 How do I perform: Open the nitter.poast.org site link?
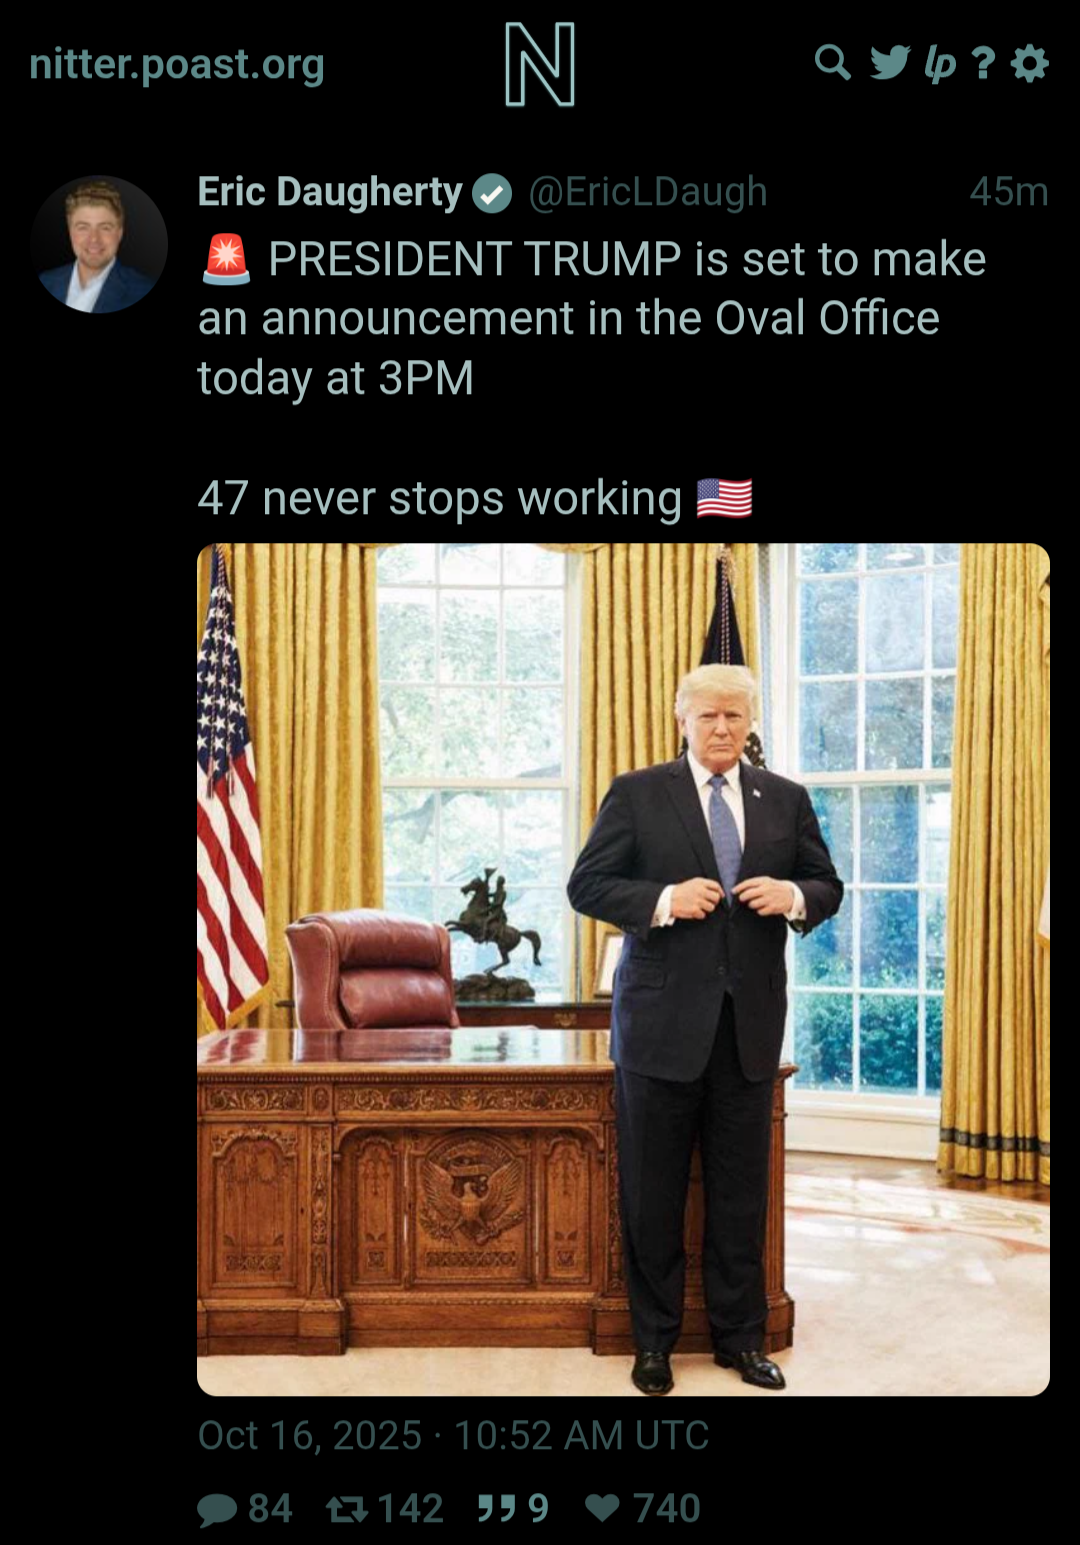pyautogui.click(x=177, y=65)
